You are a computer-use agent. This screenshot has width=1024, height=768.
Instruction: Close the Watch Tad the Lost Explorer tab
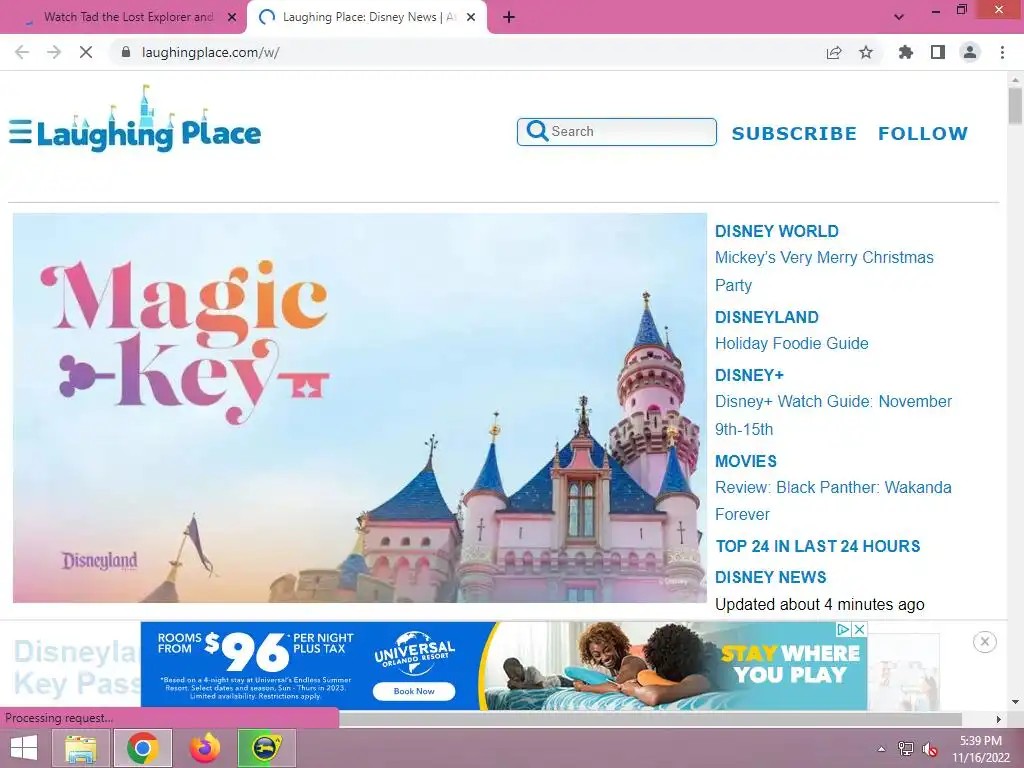232,18
